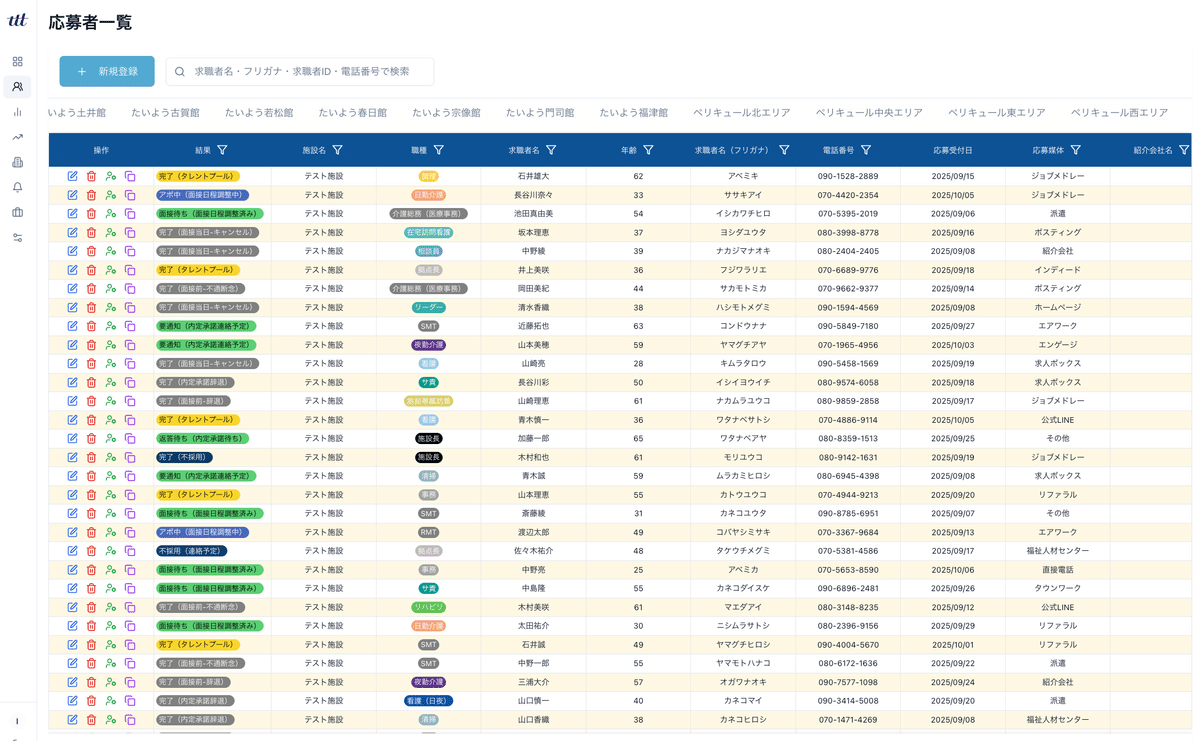Switch to the ベリキュール中央エリア tab
This screenshot has height=741, width=1200.
[869, 113]
